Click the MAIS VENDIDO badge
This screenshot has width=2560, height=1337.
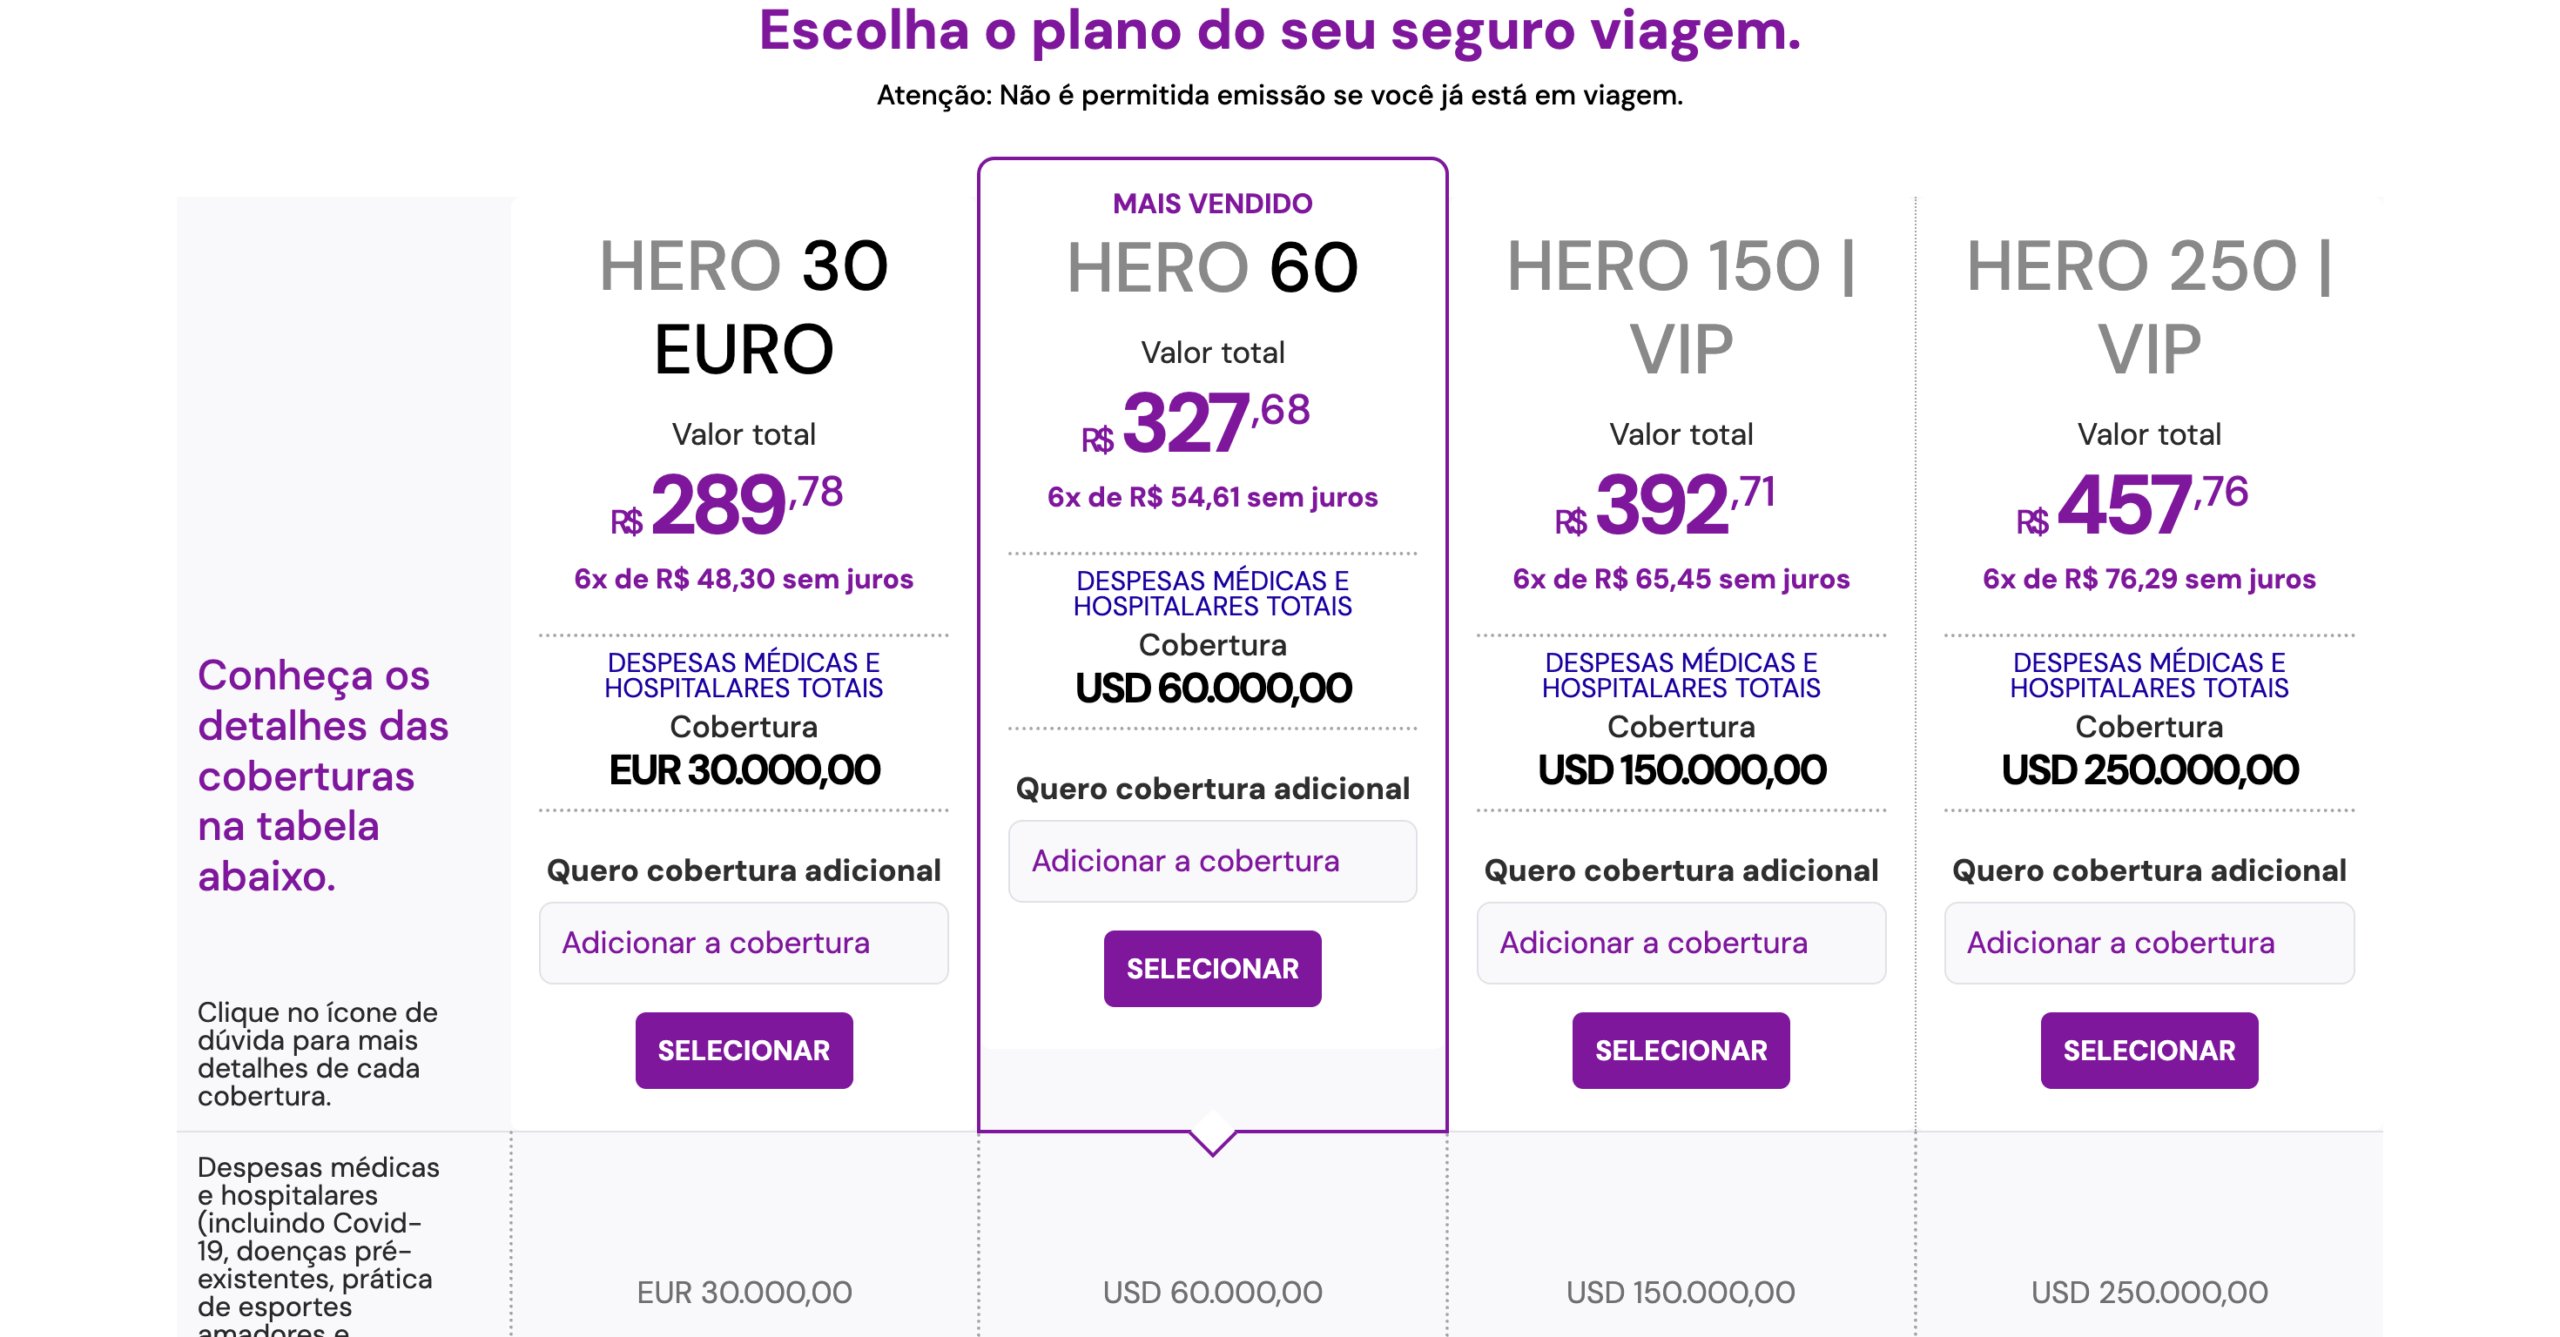[1212, 203]
